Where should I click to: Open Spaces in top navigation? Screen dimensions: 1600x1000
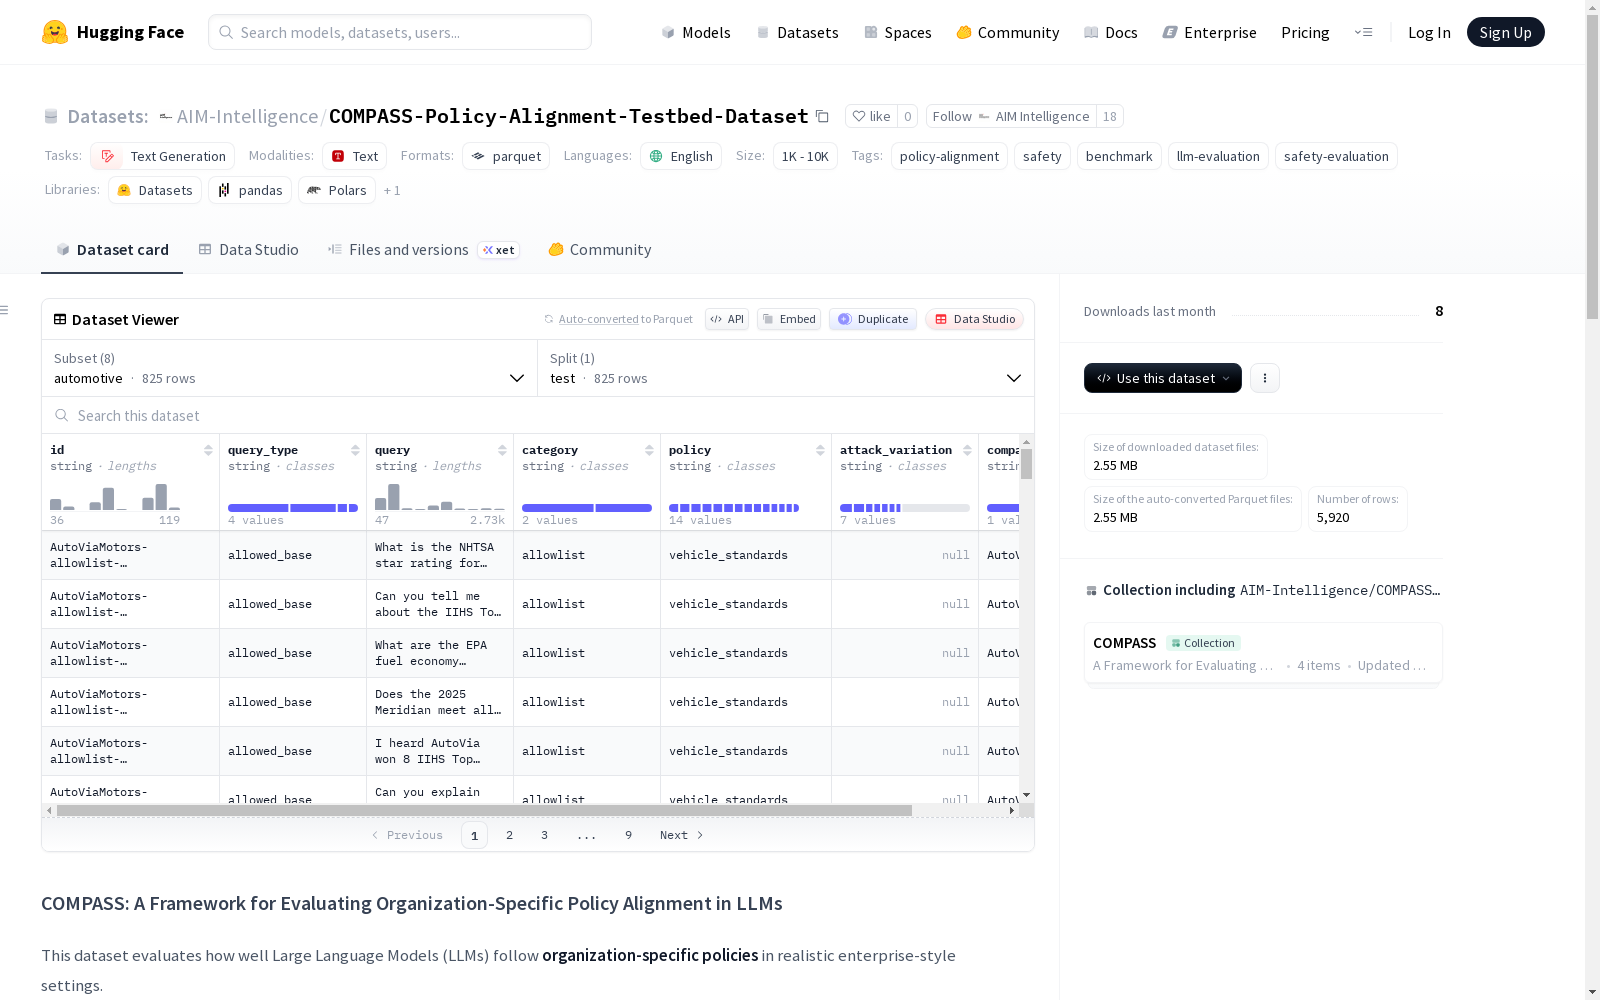click(898, 32)
